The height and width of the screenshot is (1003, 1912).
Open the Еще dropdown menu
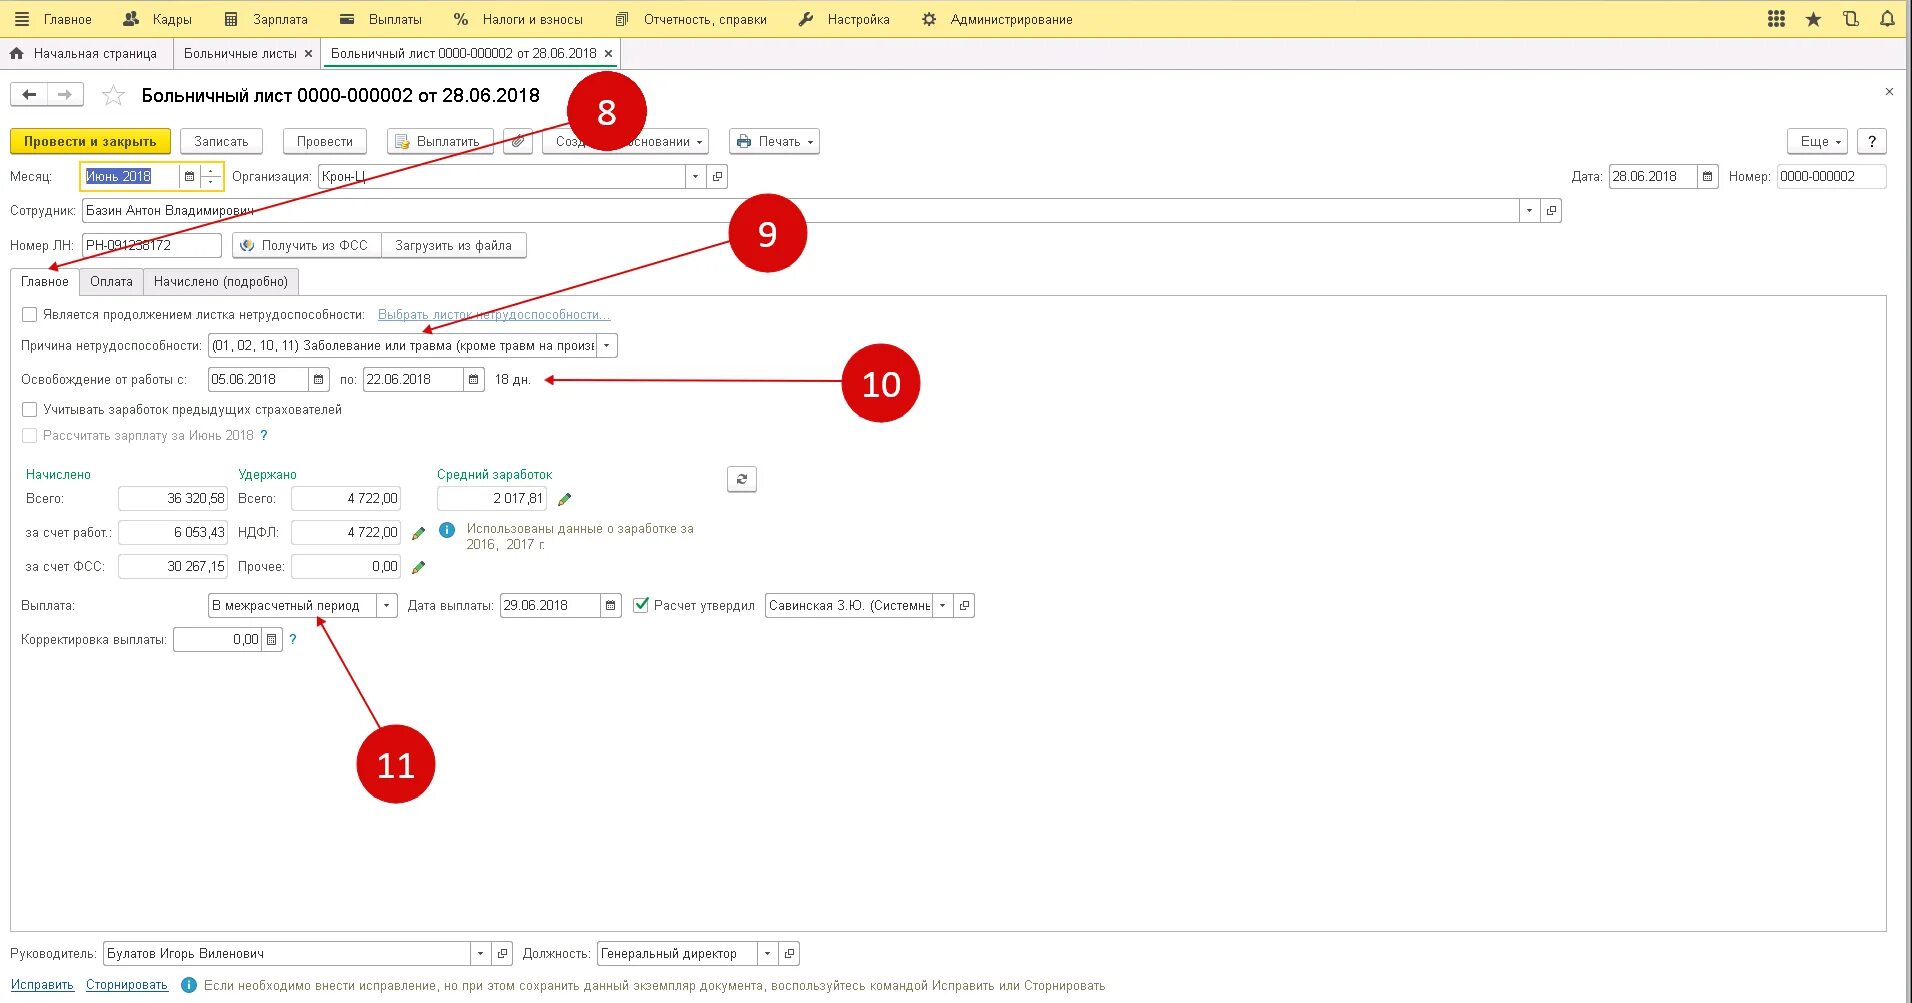pyautogui.click(x=1817, y=141)
